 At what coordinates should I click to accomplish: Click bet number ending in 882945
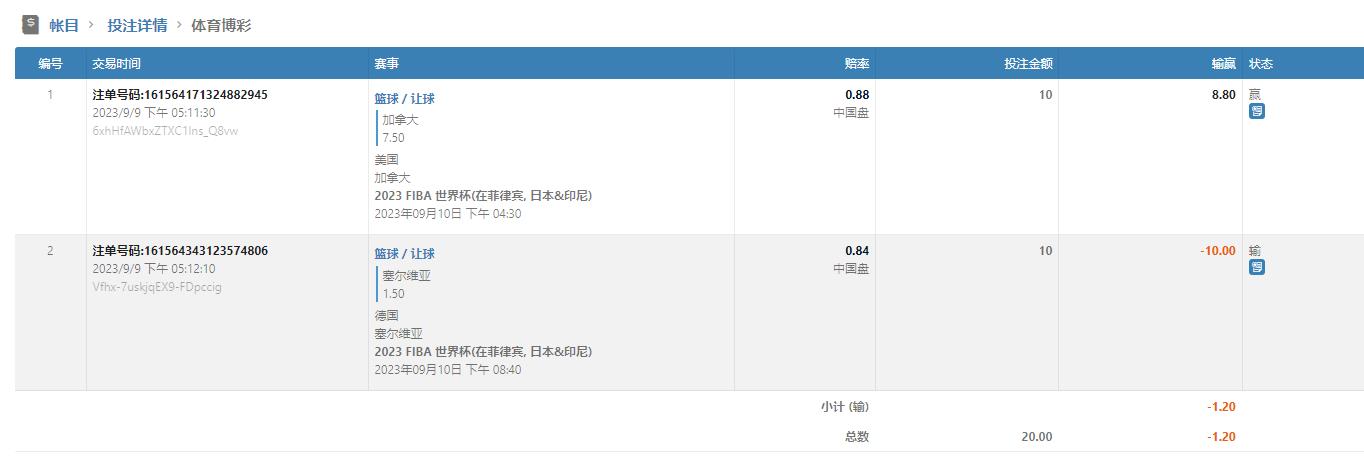pos(180,95)
